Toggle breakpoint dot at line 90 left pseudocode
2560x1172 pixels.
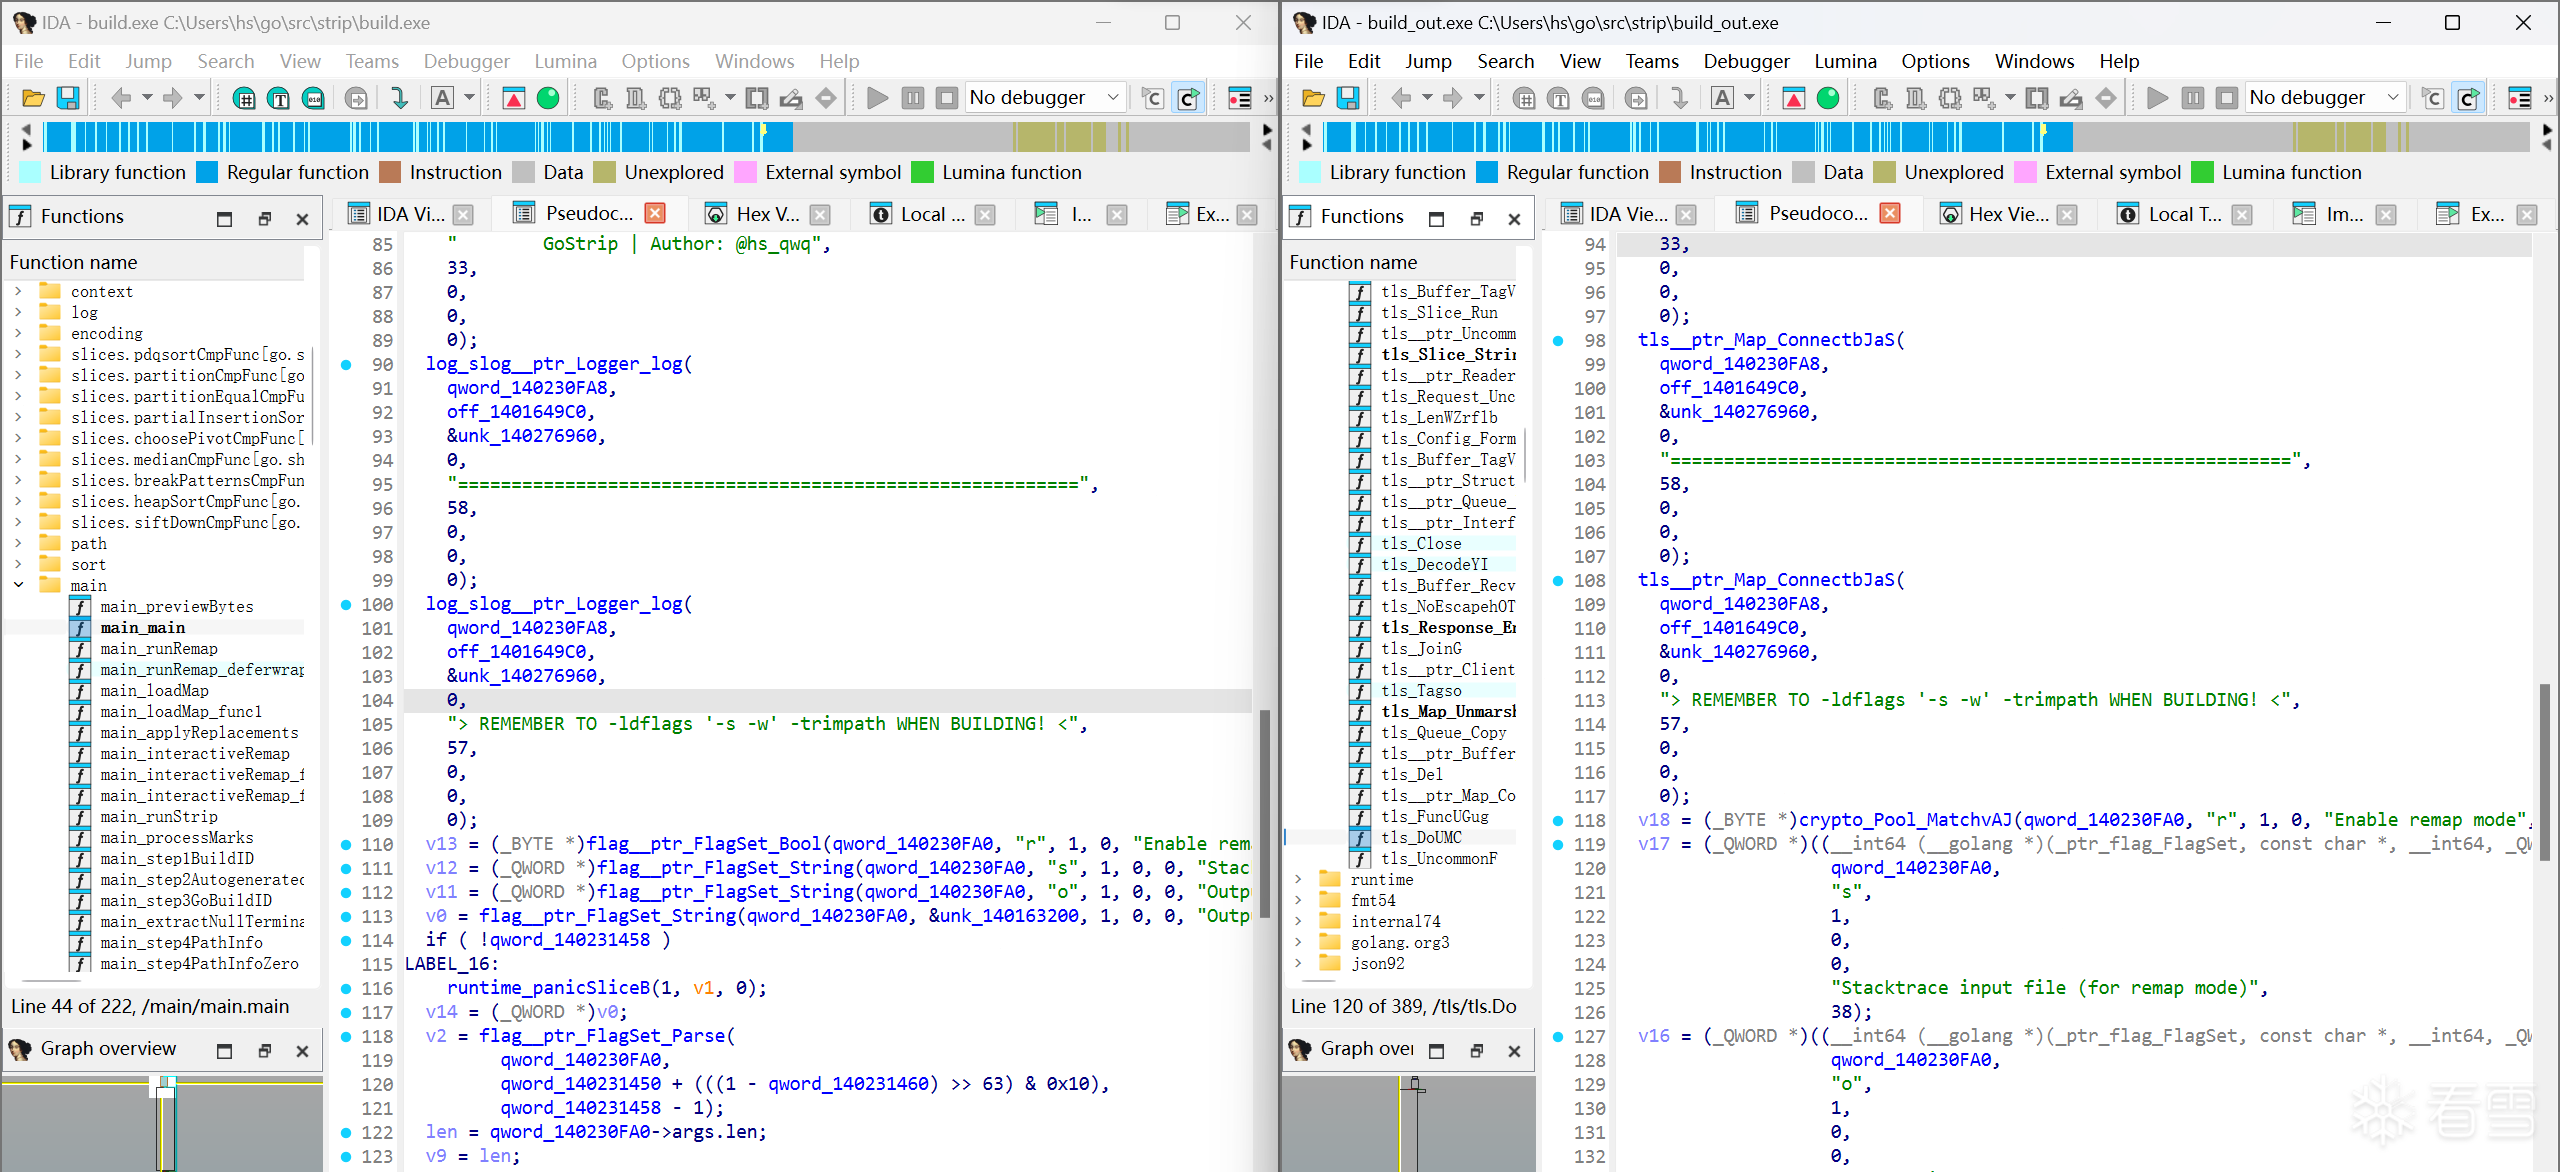(346, 365)
